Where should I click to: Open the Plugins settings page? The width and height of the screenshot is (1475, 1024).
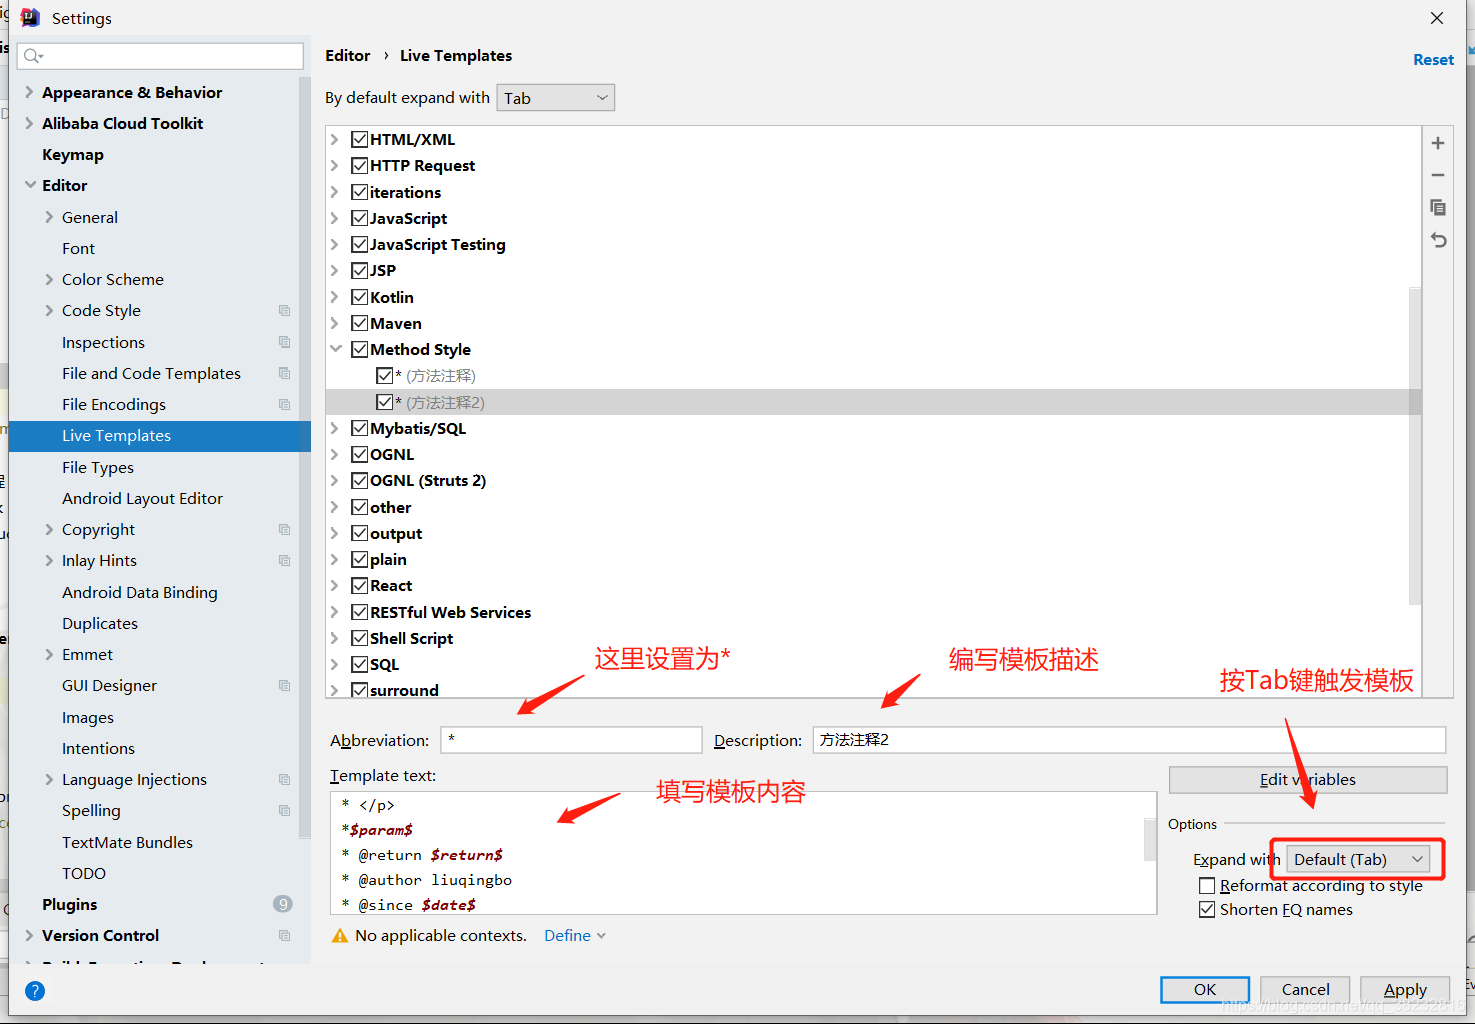tap(70, 904)
